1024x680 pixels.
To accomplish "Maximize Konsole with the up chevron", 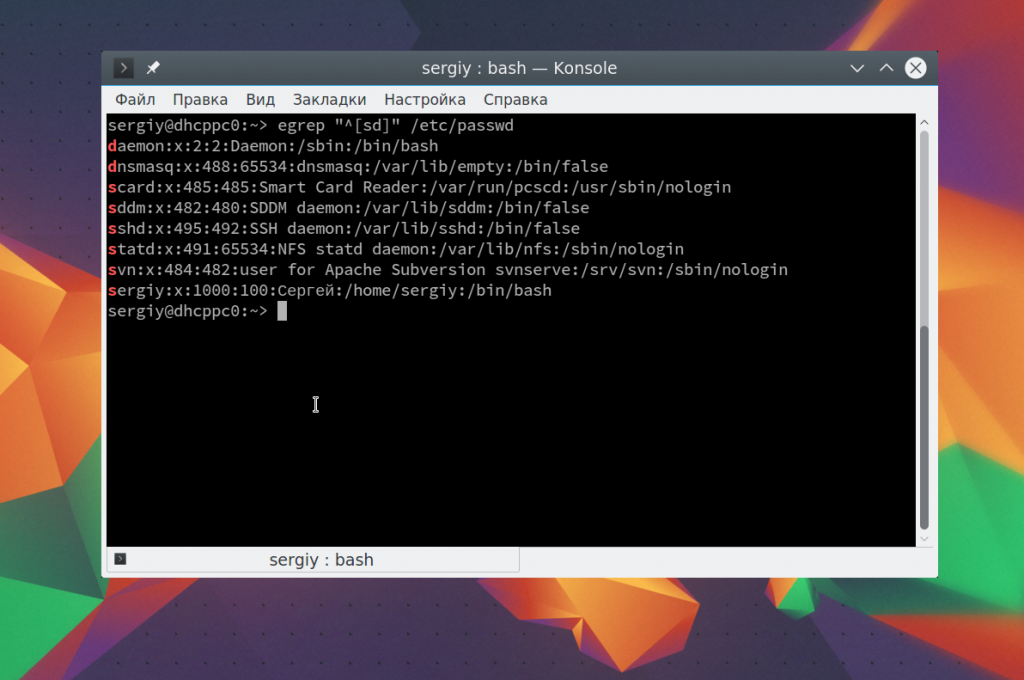I will (x=886, y=68).
